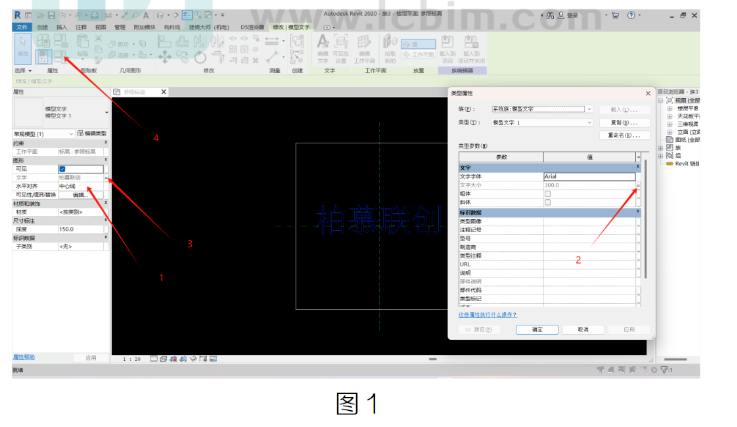Toggle the Bold checkbox in Type Properties
737x427 pixels.
(548, 194)
